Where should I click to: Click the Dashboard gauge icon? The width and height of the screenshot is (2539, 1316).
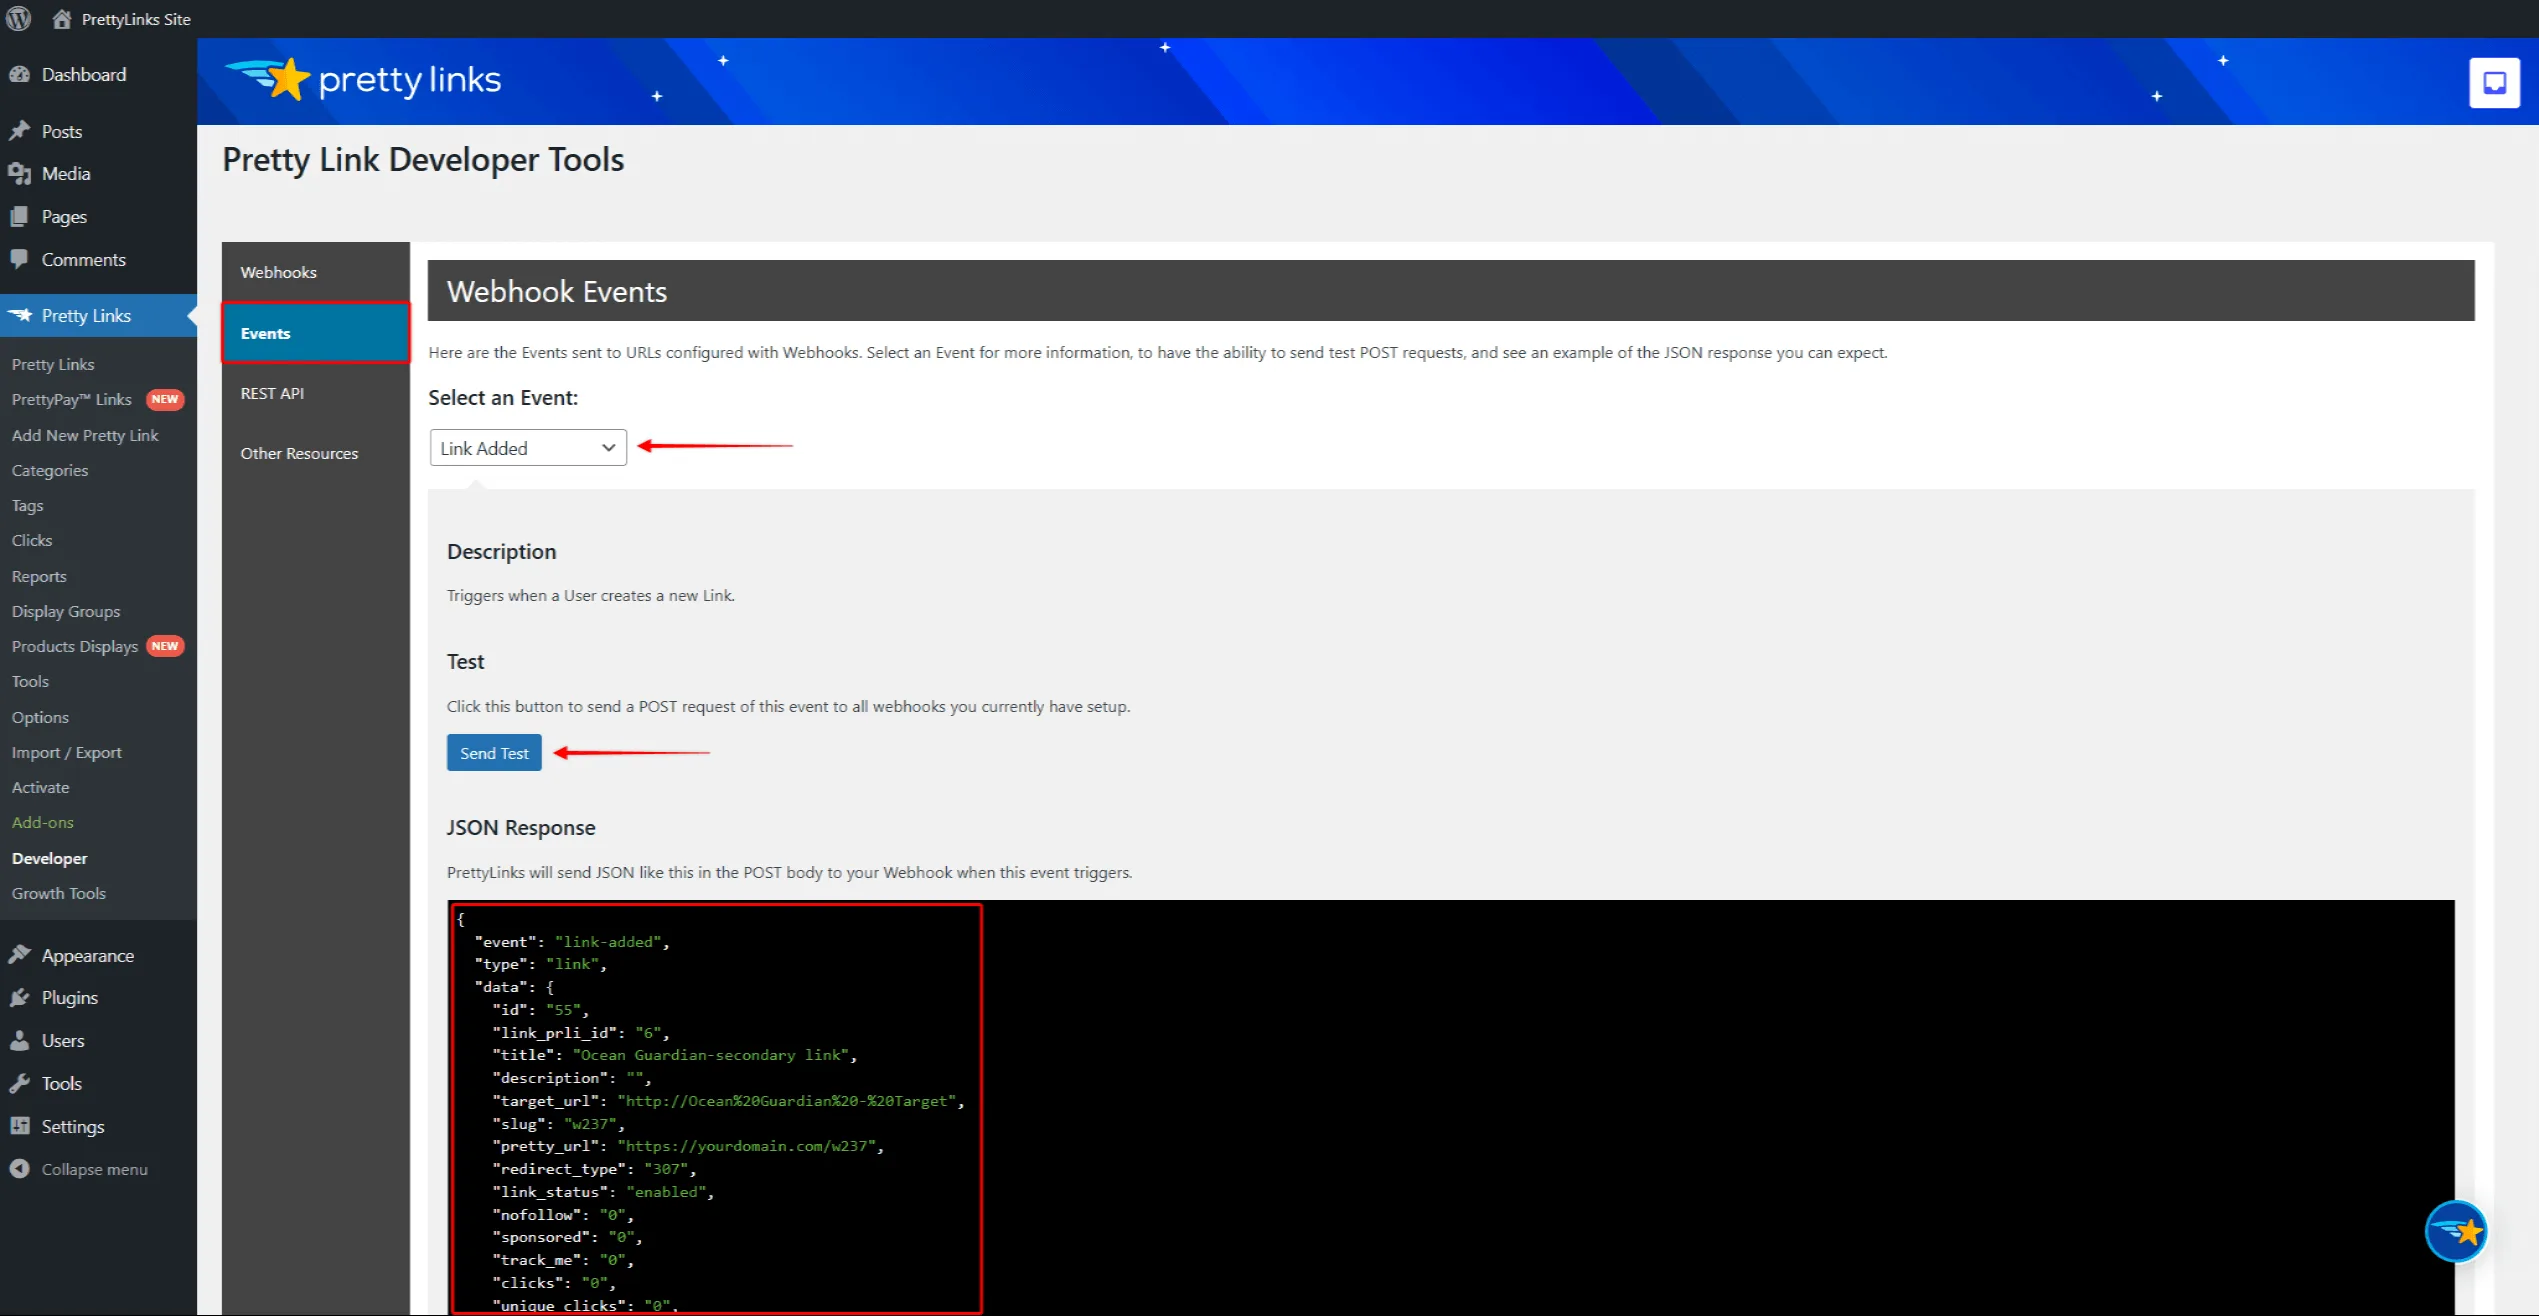[x=19, y=74]
